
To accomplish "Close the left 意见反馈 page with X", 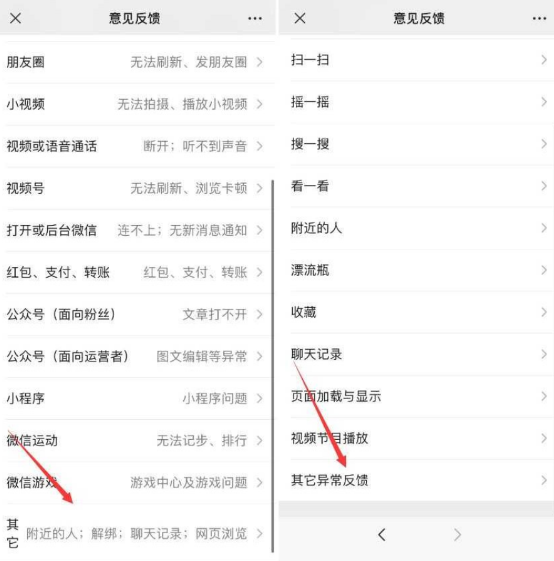I will coord(15,18).
